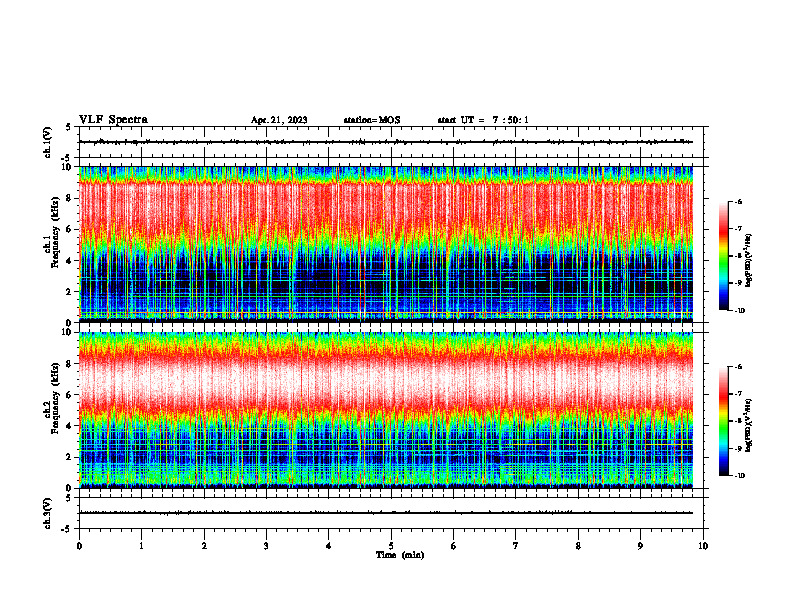Viewport: 792px width, 612px height.
Task: Click the "-10" label on ch.2 color bar
Action: pos(740,476)
